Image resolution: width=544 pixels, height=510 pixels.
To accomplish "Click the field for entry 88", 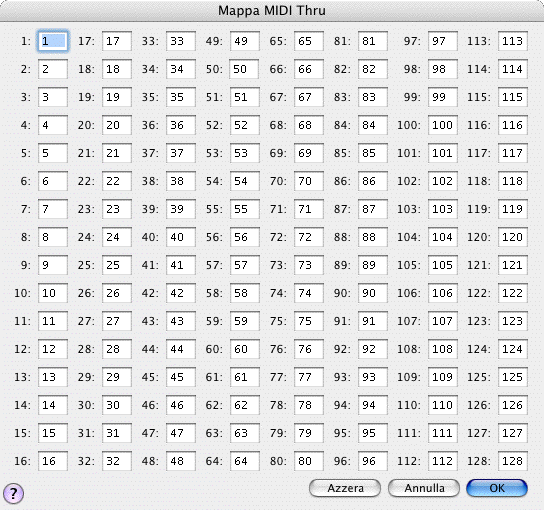I will click(373, 237).
